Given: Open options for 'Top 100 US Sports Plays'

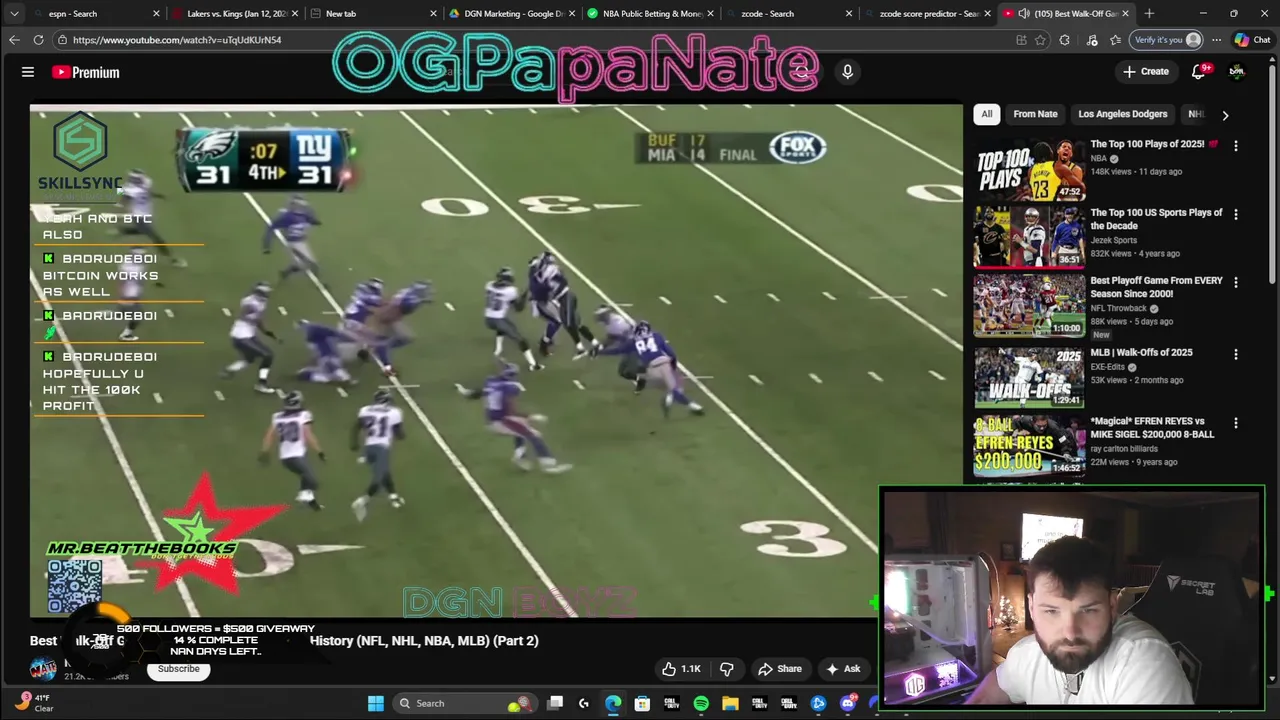Looking at the screenshot, I should pyautogui.click(x=1235, y=214).
